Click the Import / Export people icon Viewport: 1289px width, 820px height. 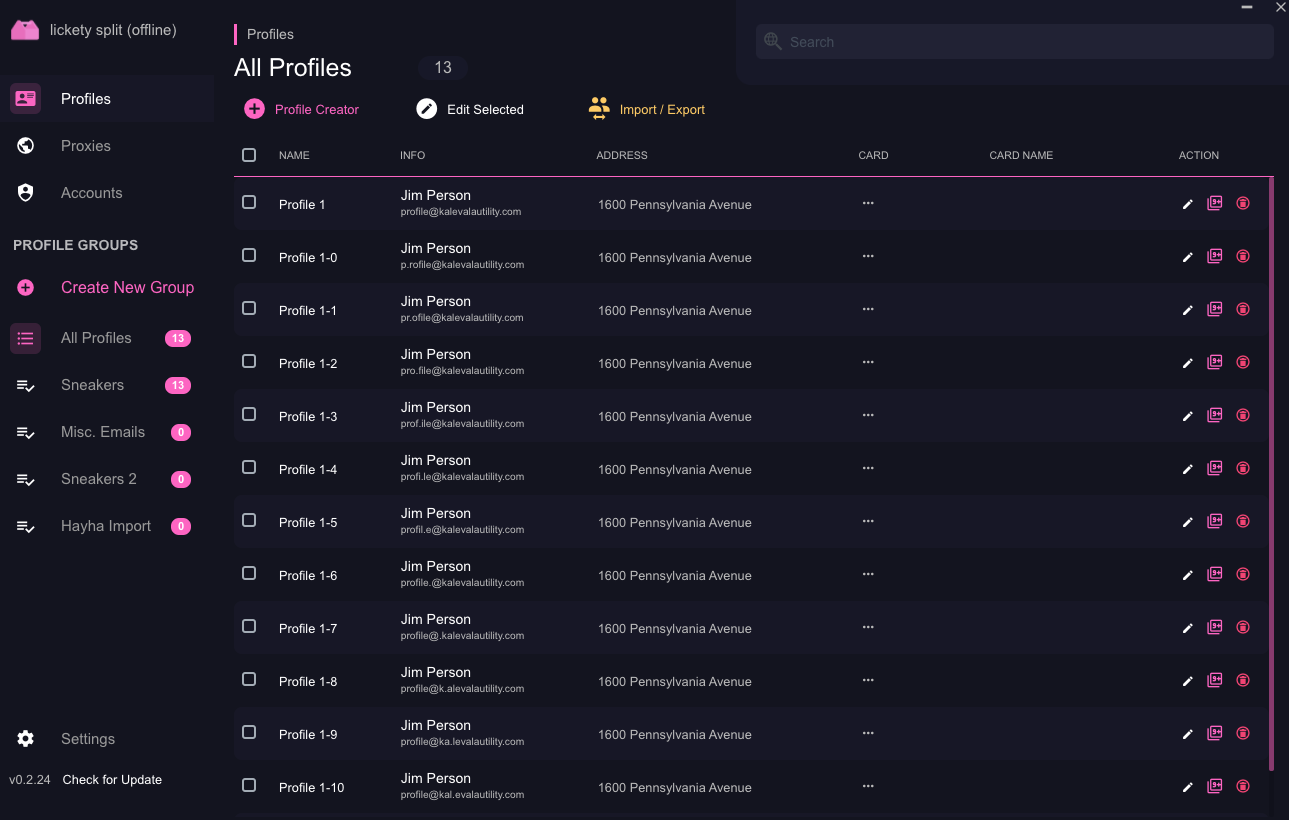[599, 109]
